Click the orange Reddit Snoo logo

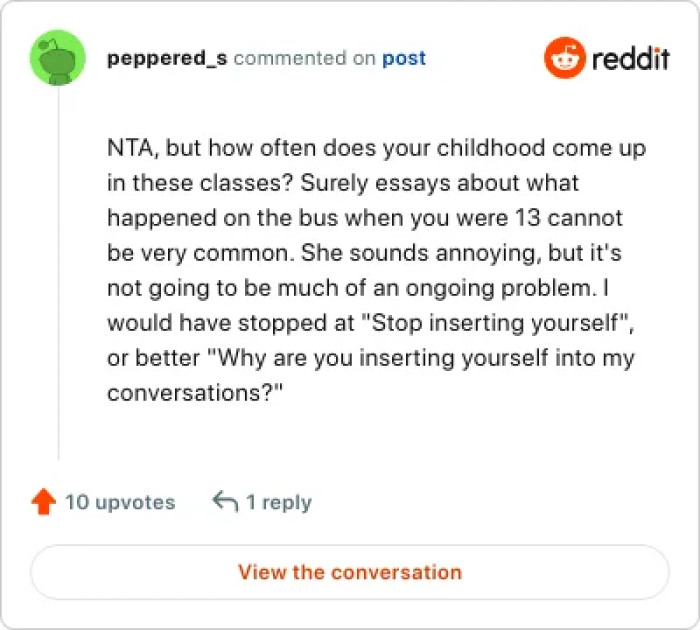coord(563,59)
